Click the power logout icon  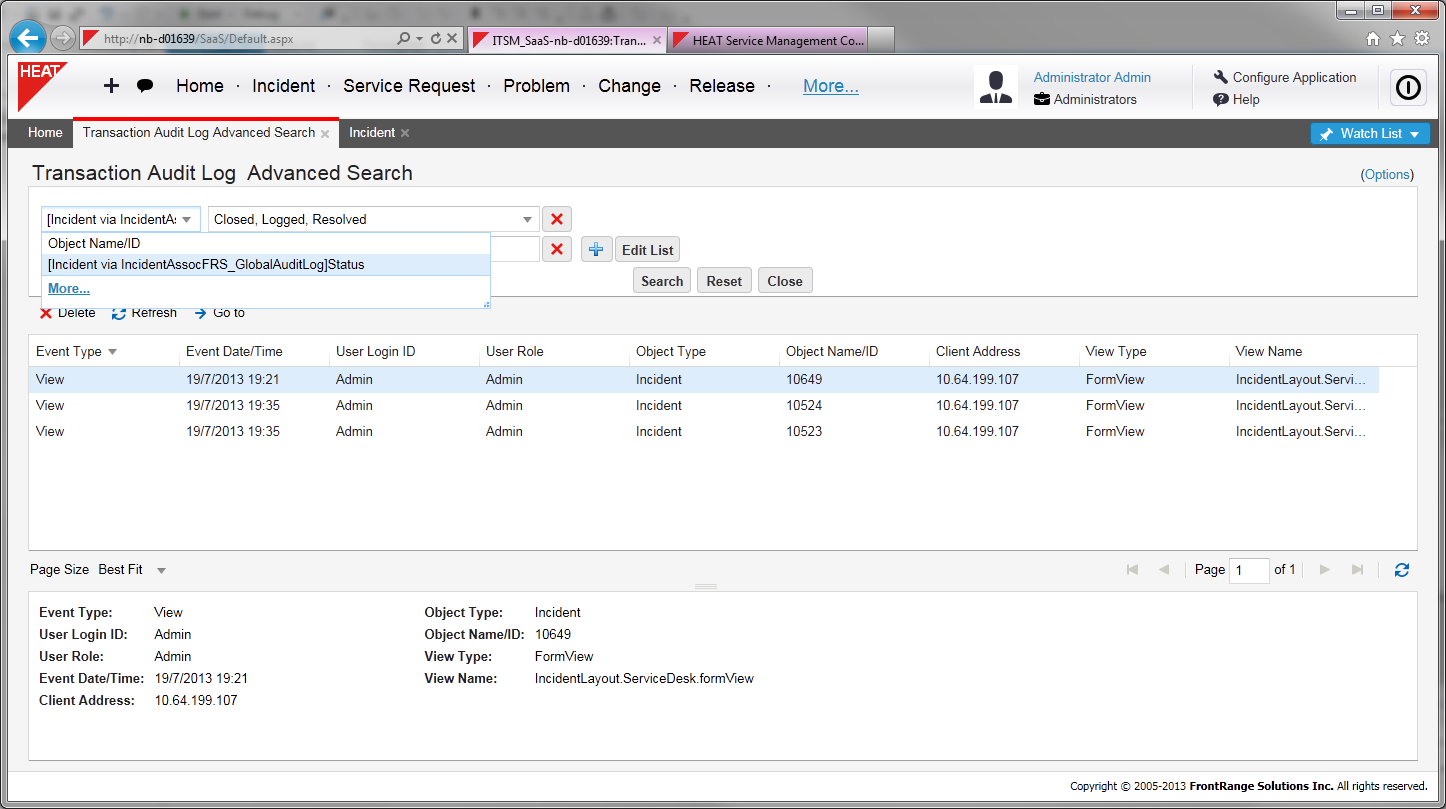[x=1408, y=88]
